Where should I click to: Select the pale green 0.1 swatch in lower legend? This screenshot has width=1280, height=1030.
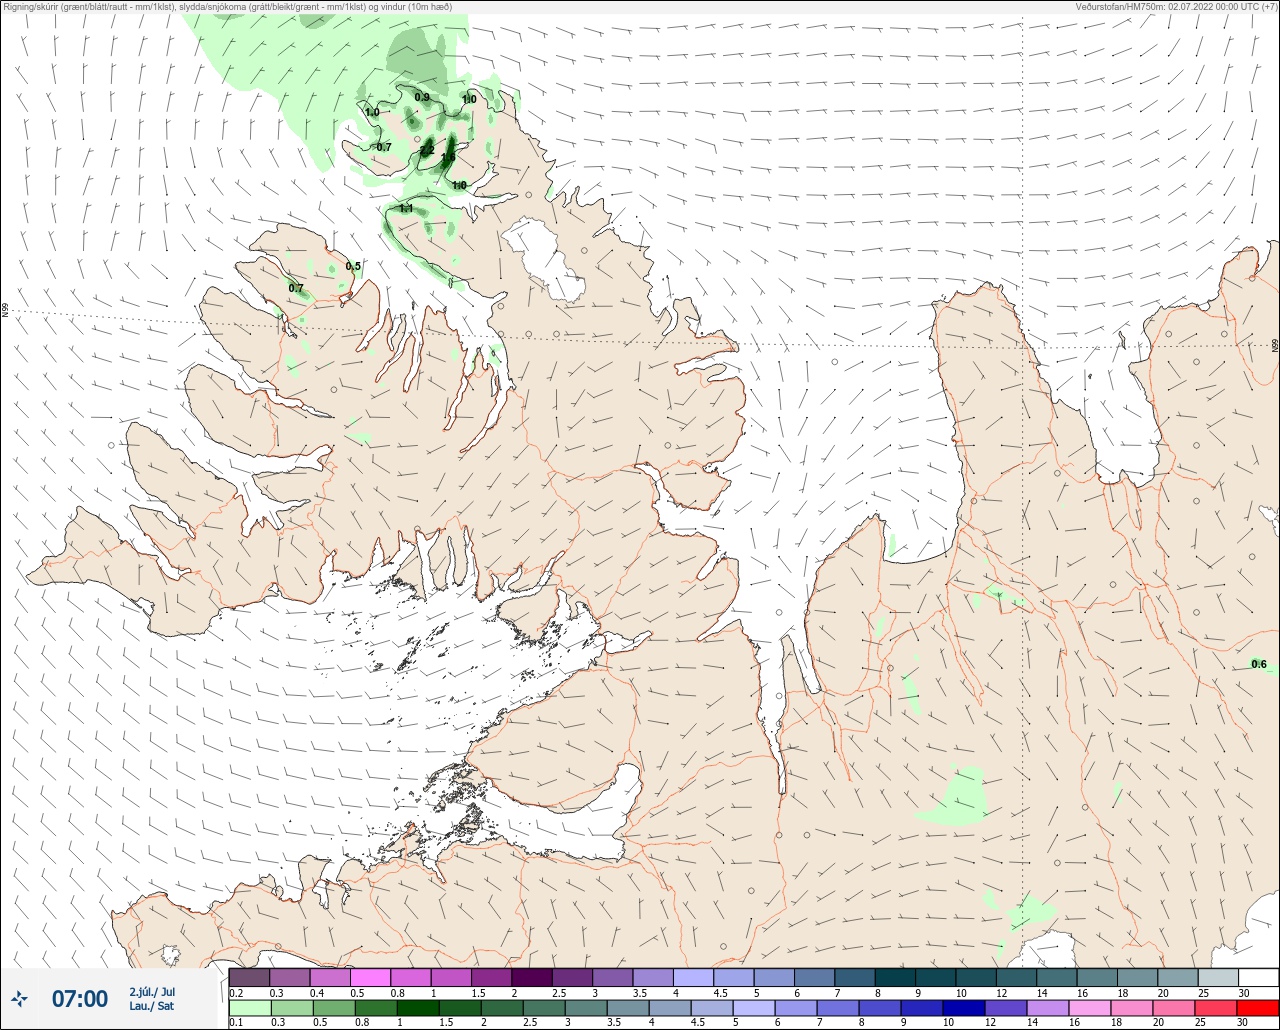pyautogui.click(x=249, y=1008)
